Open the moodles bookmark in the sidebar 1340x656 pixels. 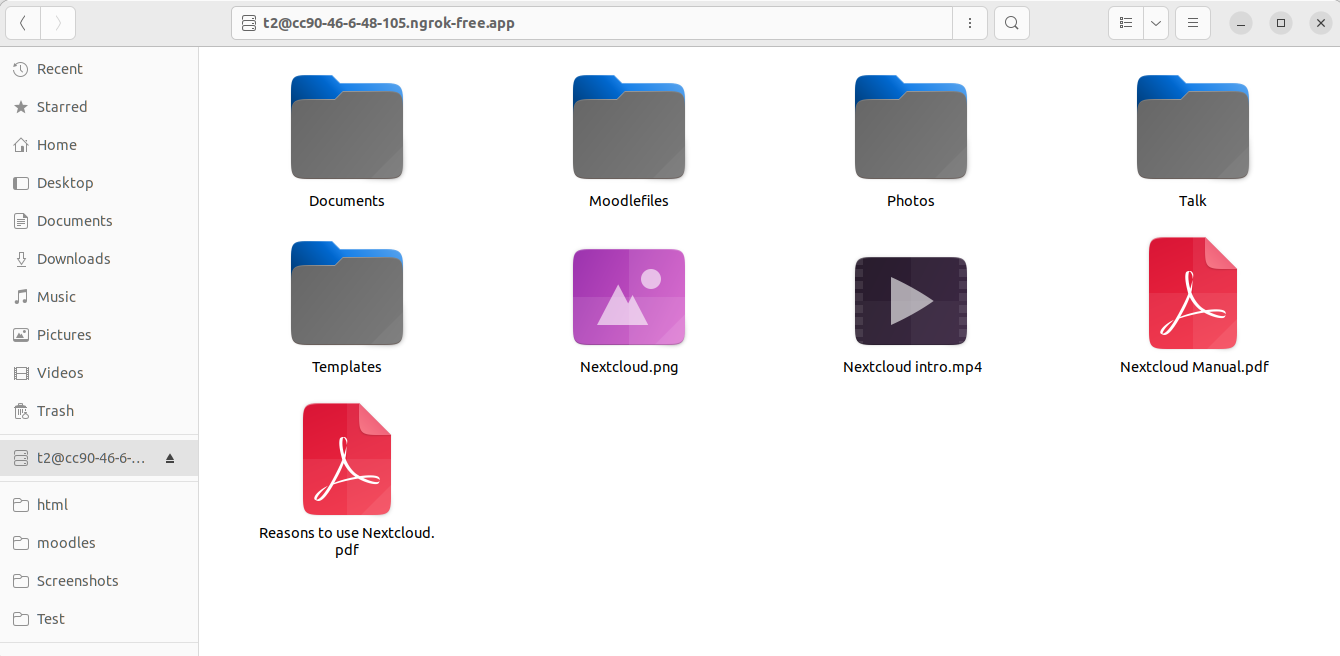click(99, 543)
